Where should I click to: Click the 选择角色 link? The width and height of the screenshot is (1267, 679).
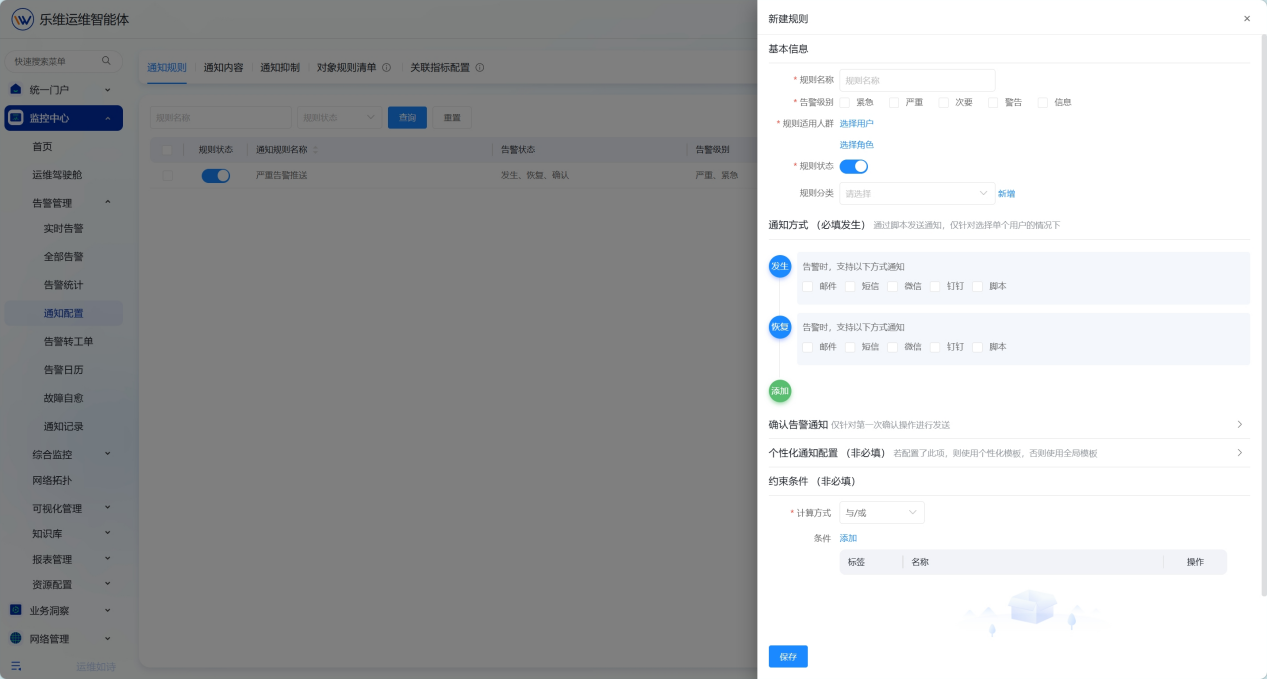point(856,145)
